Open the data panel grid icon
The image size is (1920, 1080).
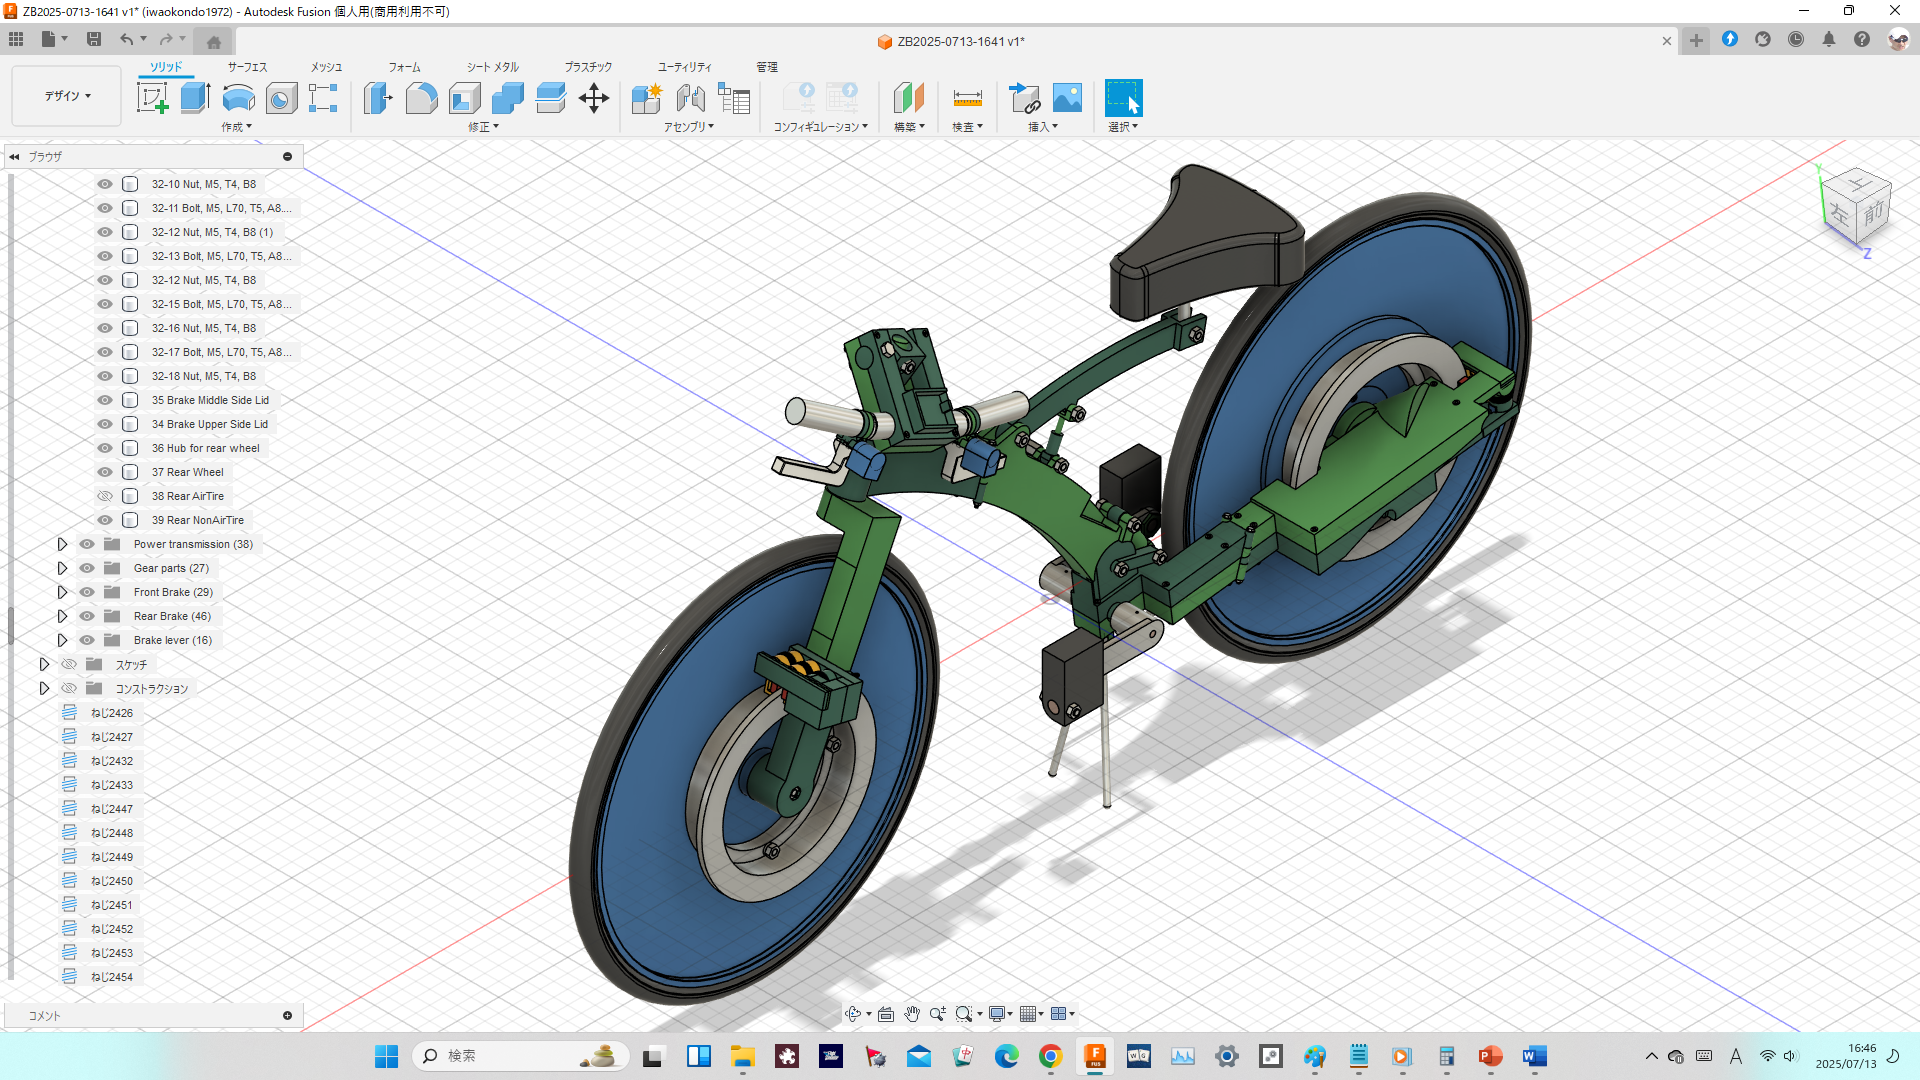click(16, 39)
